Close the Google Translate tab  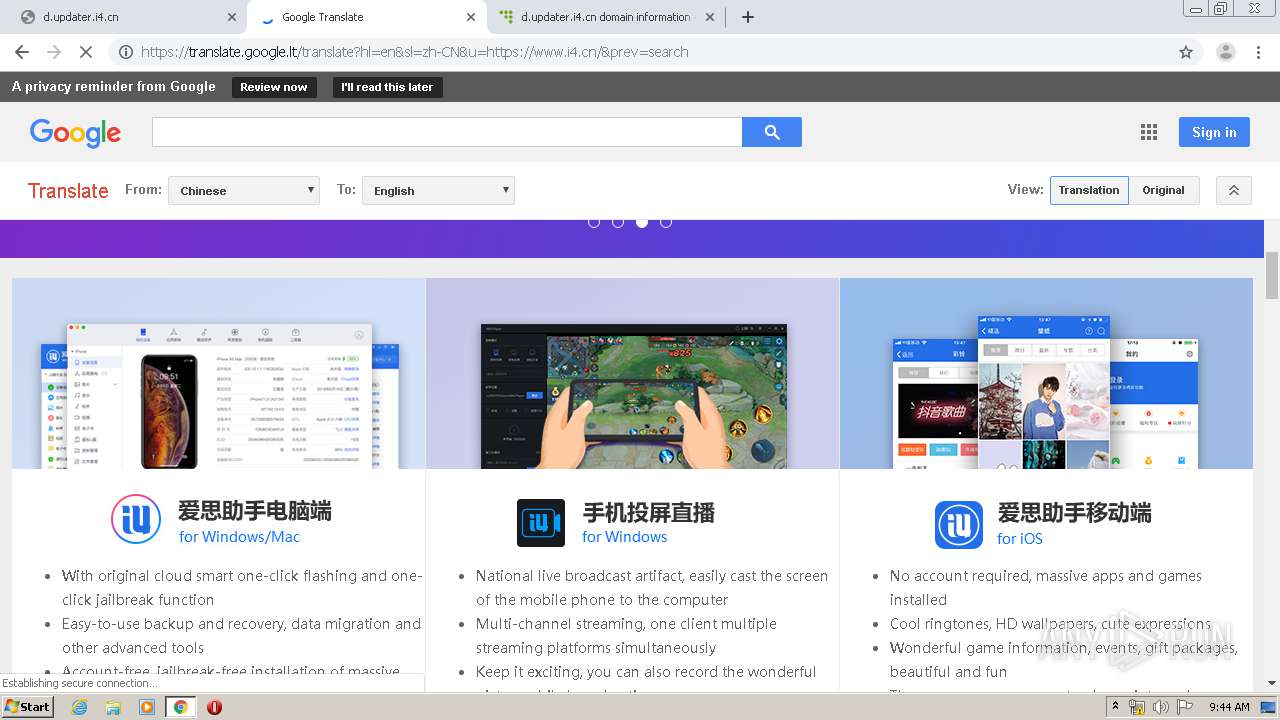471,17
